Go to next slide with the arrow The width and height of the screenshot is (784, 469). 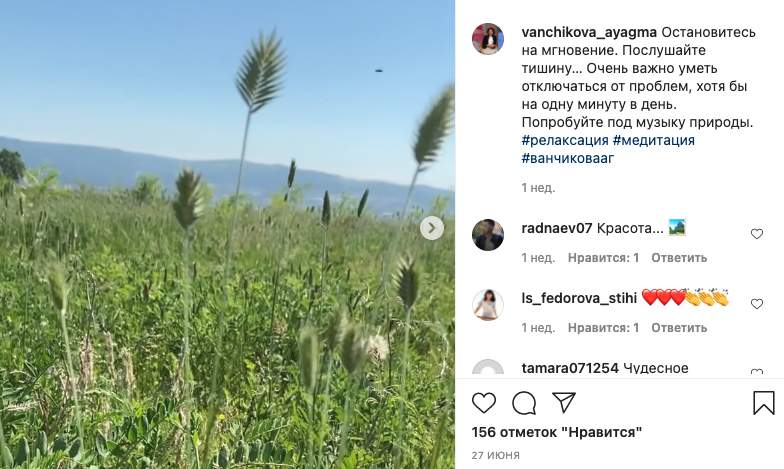tap(432, 228)
